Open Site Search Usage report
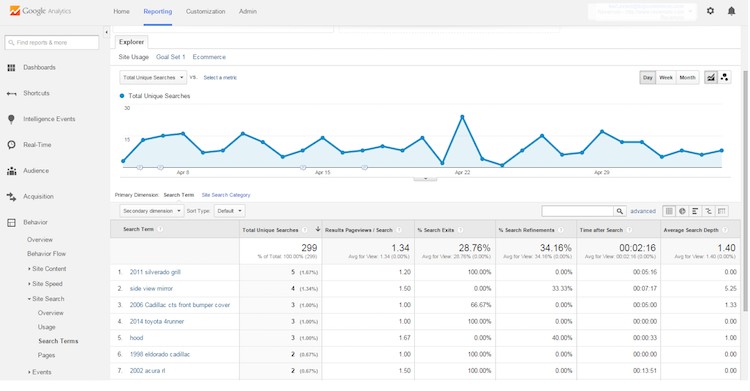This screenshot has width=750, height=391. point(46,327)
